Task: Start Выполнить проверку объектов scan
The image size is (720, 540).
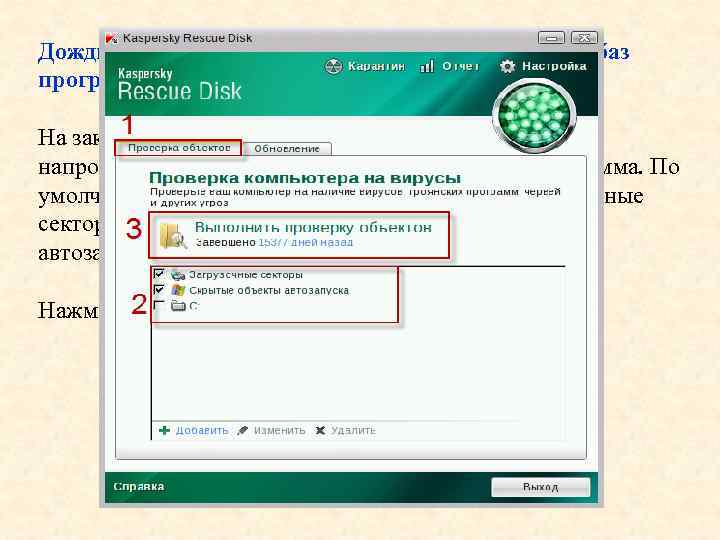Action: (313, 227)
